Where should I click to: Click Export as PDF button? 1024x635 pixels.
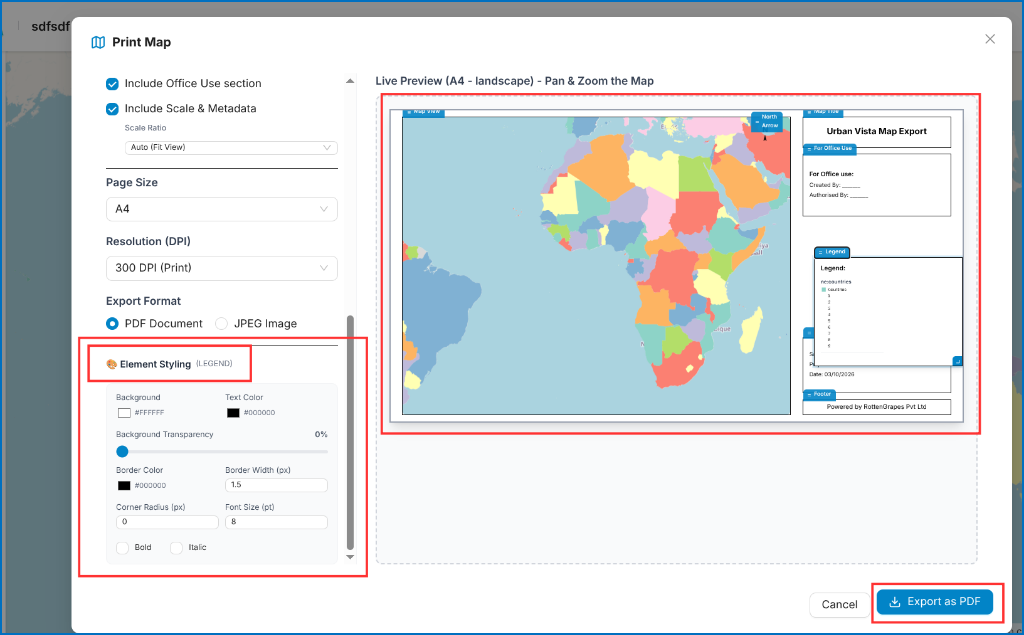click(935, 602)
